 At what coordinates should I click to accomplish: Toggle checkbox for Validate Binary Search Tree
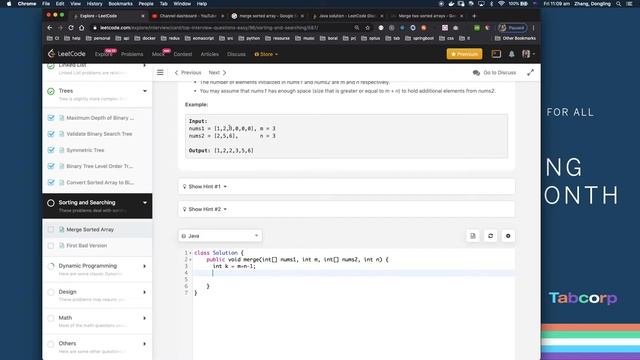point(51,134)
